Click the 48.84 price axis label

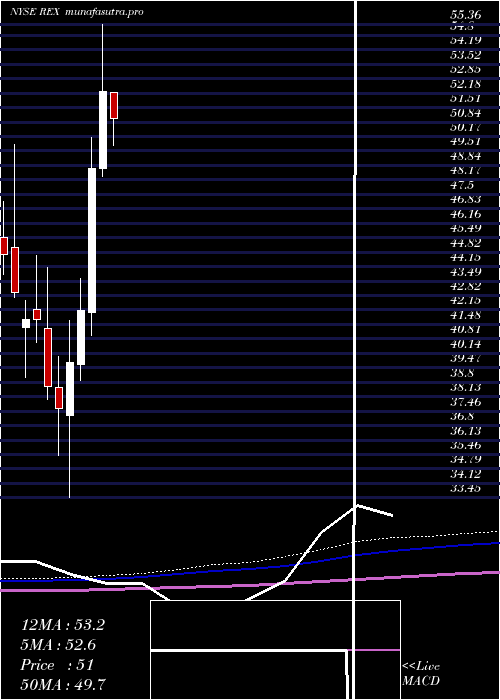[465, 156]
